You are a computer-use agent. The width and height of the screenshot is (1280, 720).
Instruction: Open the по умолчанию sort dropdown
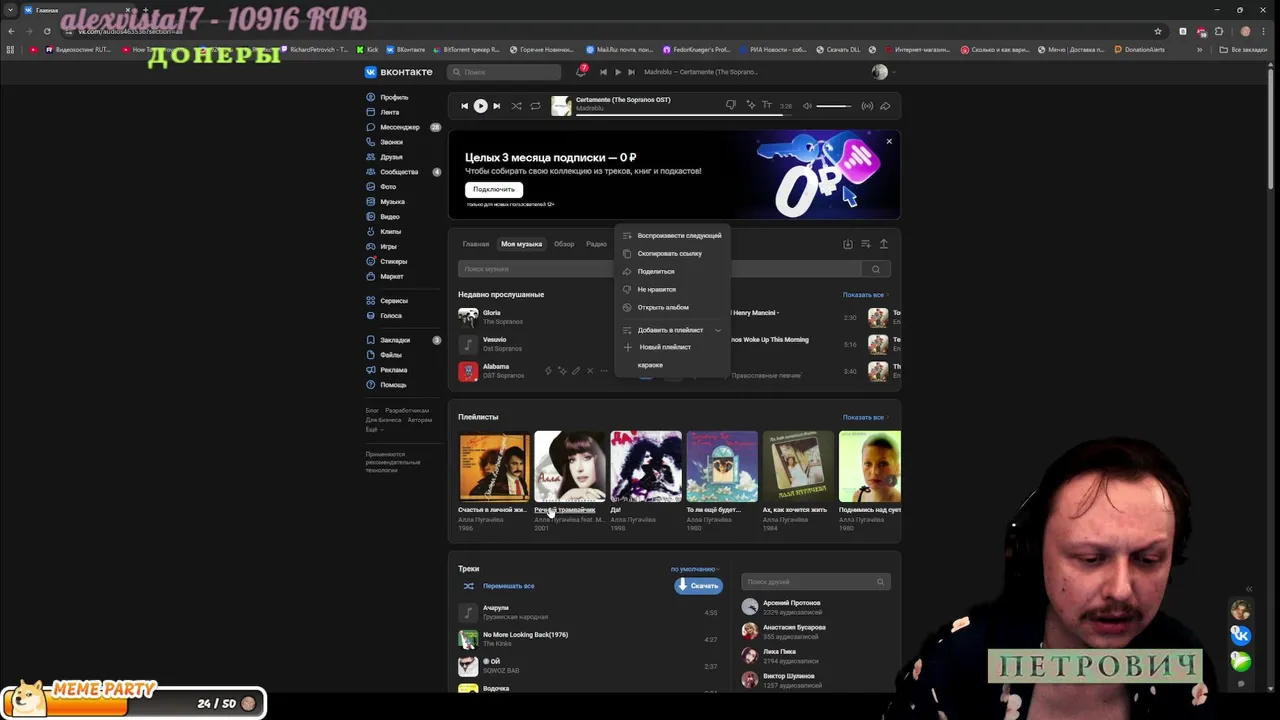[x=695, y=569]
